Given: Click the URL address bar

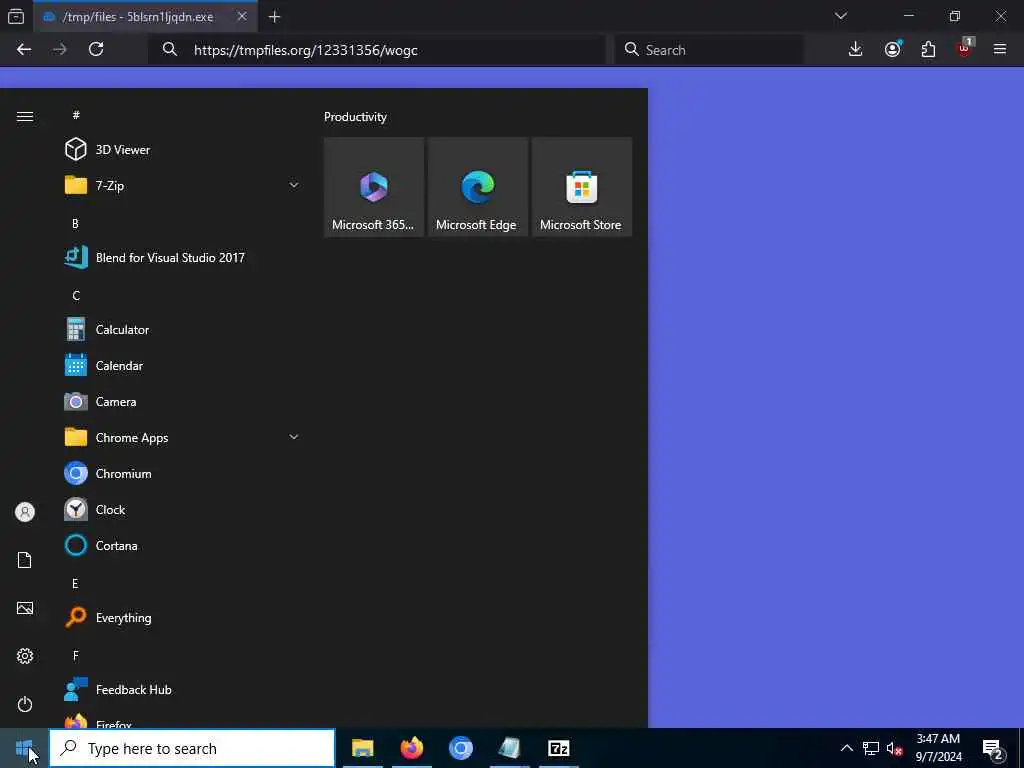Looking at the screenshot, I should coord(377,50).
